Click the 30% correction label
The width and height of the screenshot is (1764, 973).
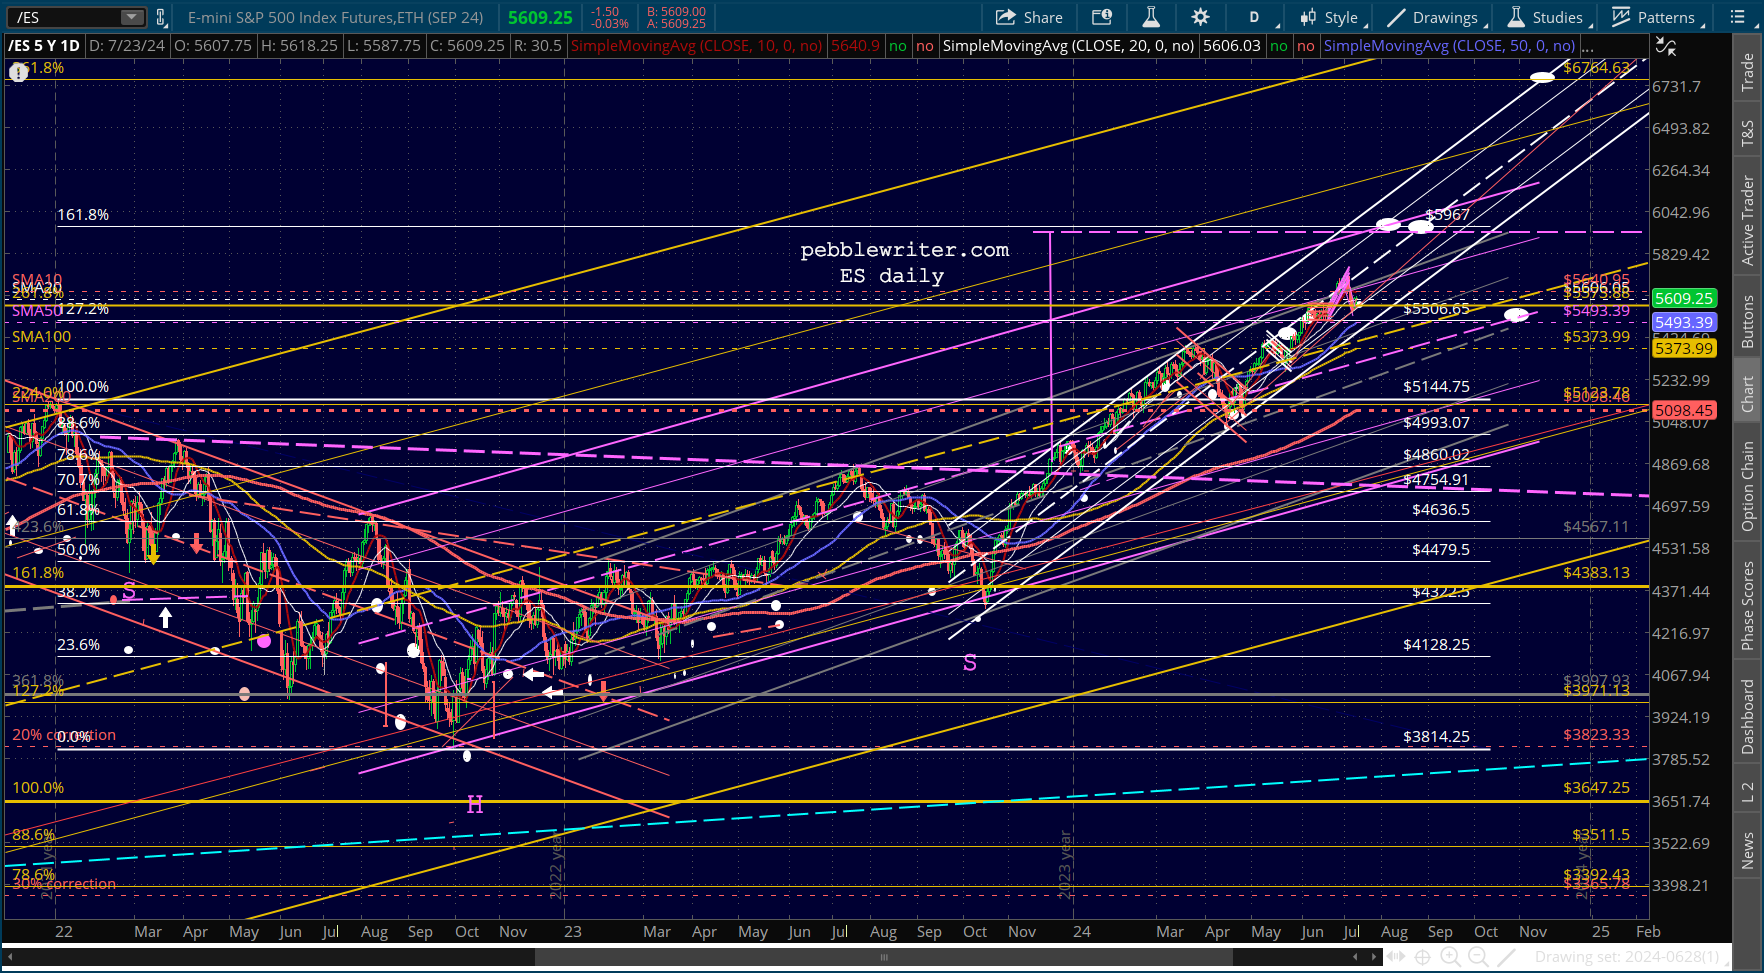64,884
